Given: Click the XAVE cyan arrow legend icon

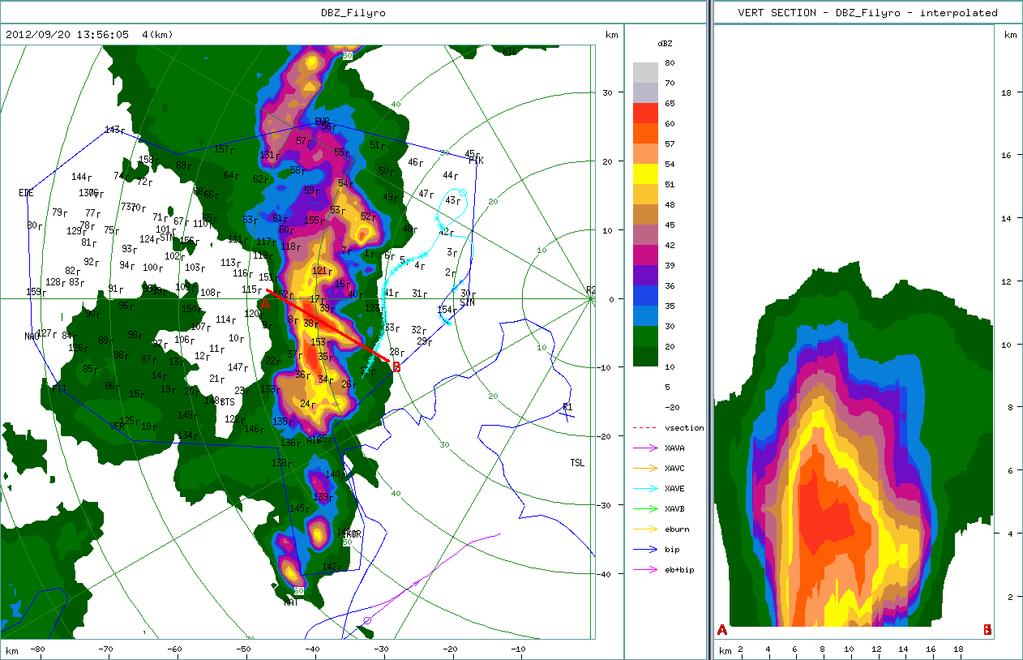Looking at the screenshot, I should pos(645,488).
